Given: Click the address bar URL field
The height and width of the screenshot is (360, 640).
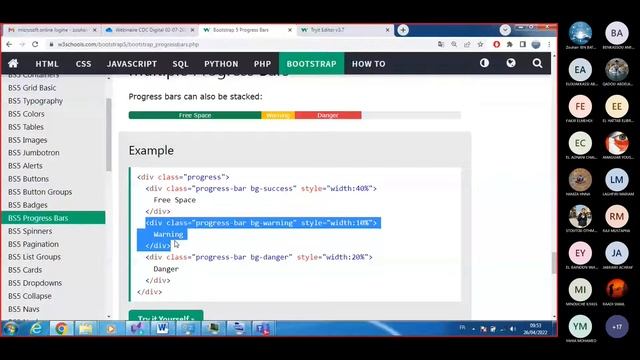Looking at the screenshot, I should tap(241, 44).
